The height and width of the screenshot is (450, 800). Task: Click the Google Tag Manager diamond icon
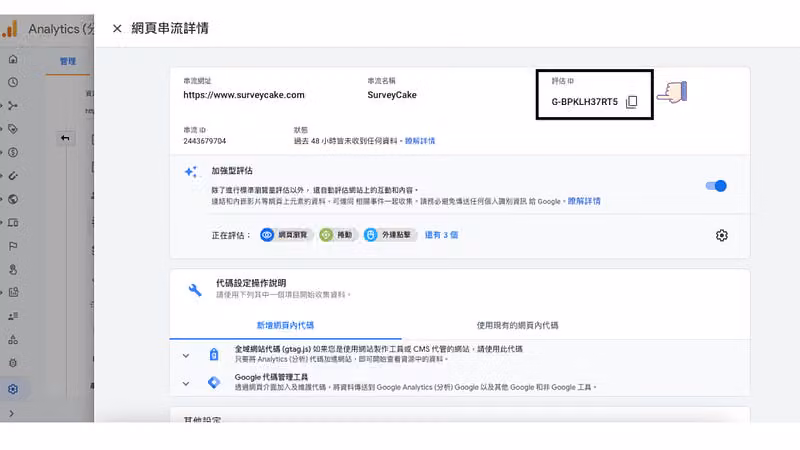pos(214,382)
